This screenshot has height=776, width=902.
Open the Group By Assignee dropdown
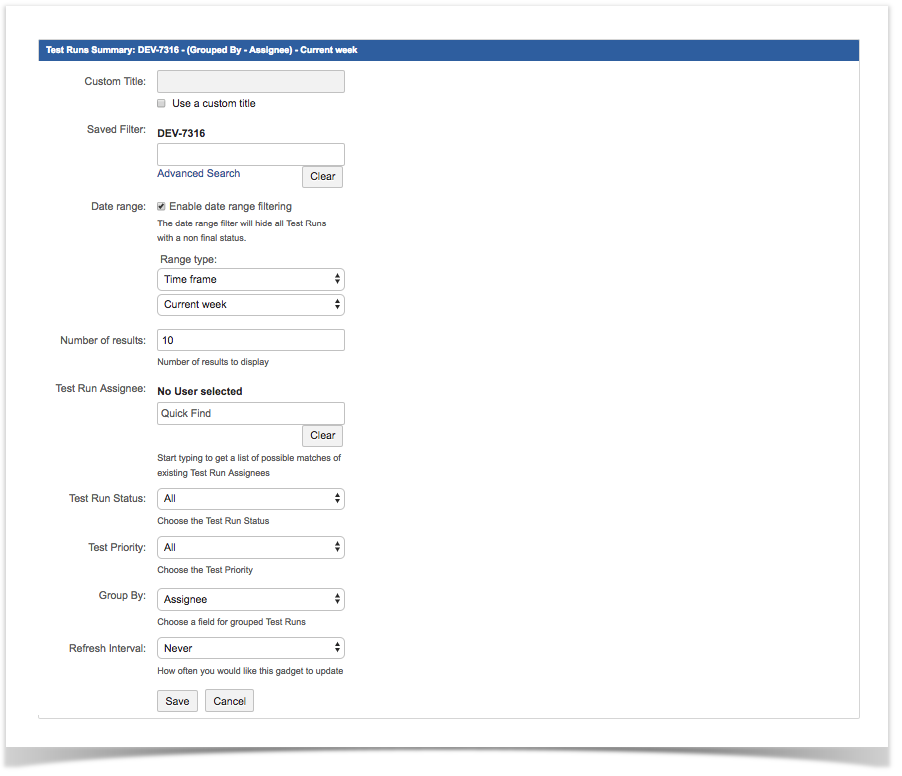tap(251, 599)
